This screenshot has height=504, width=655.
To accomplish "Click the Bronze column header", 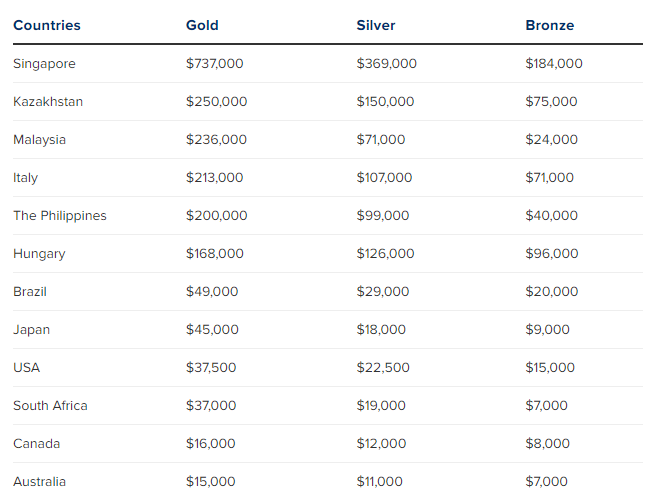I will point(550,25).
